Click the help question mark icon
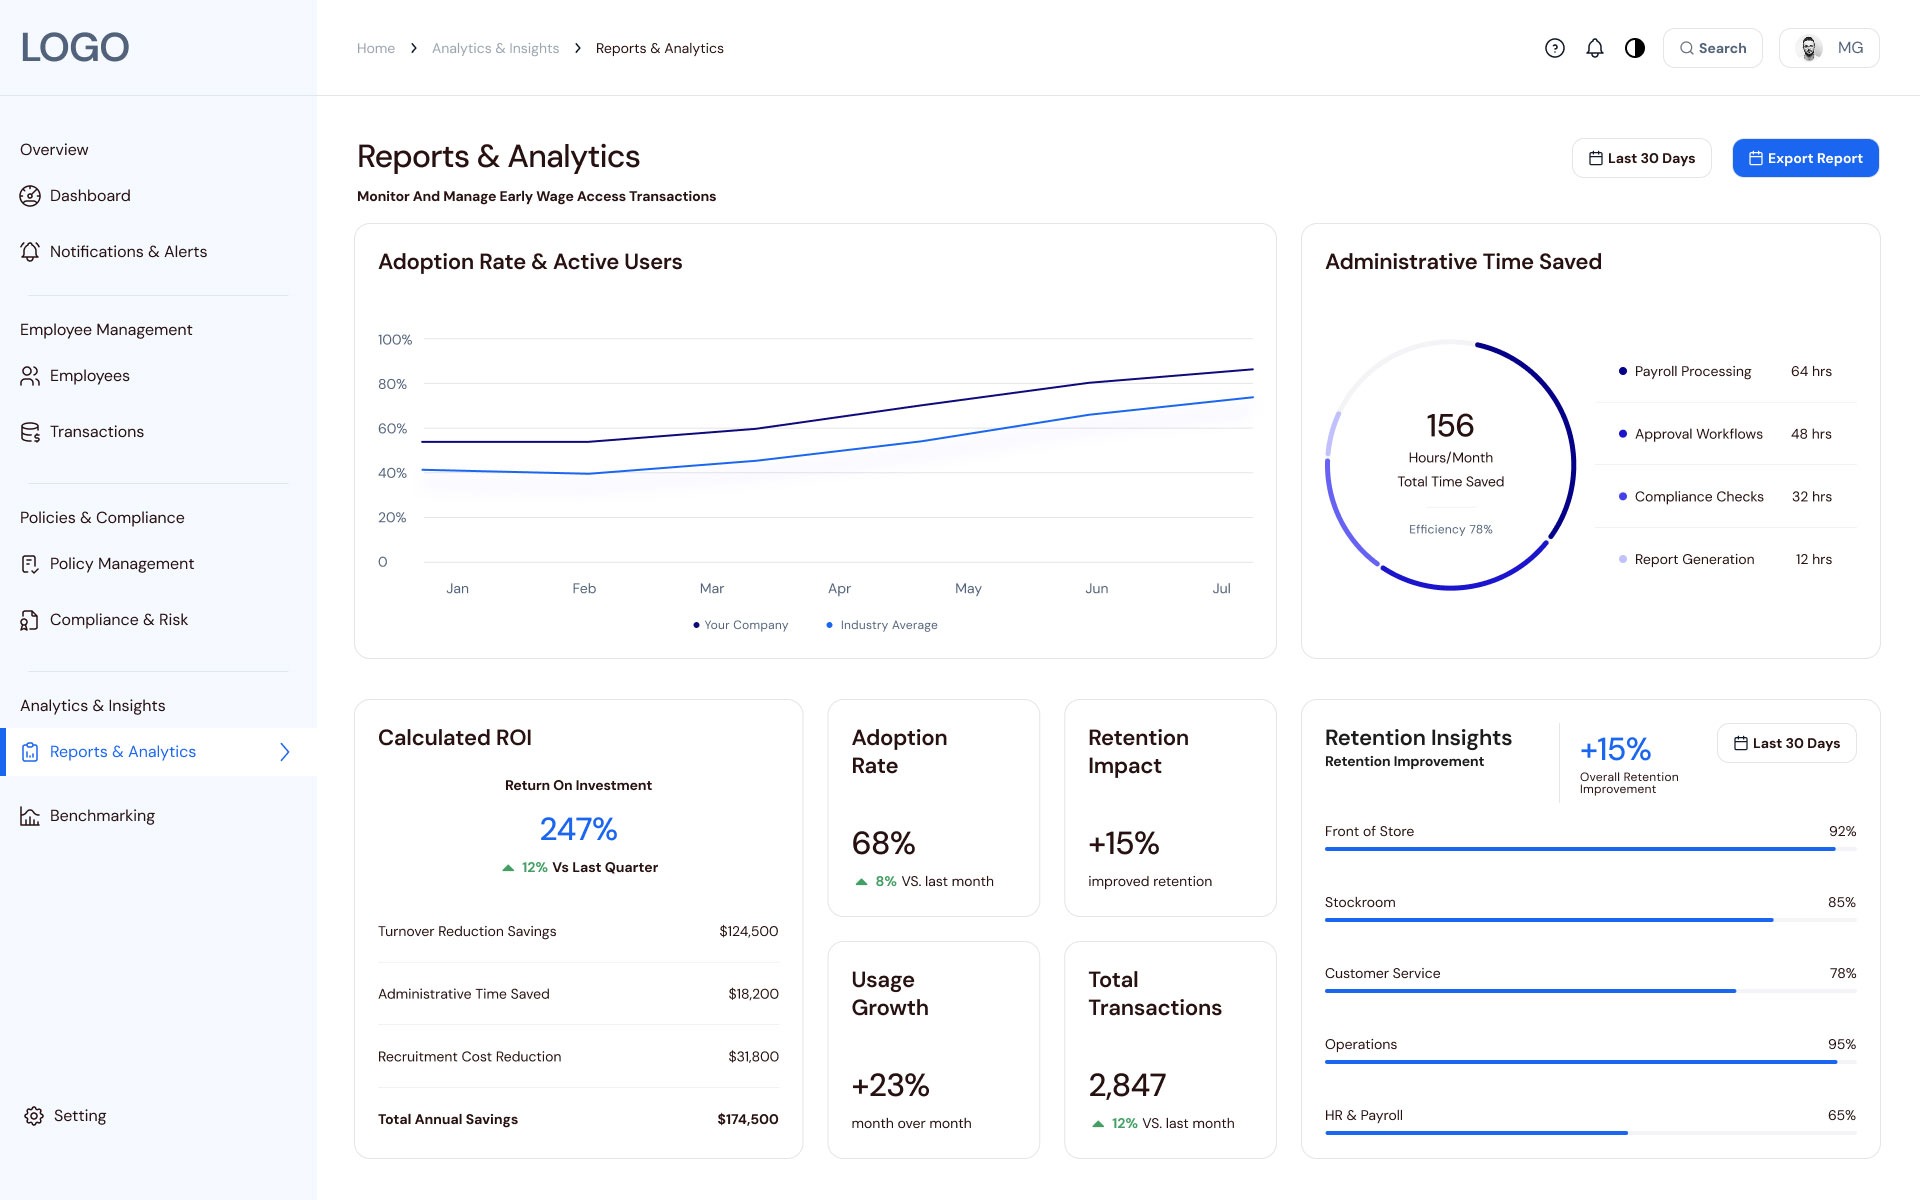Screen dimensions: 1920x1200 1554,48
